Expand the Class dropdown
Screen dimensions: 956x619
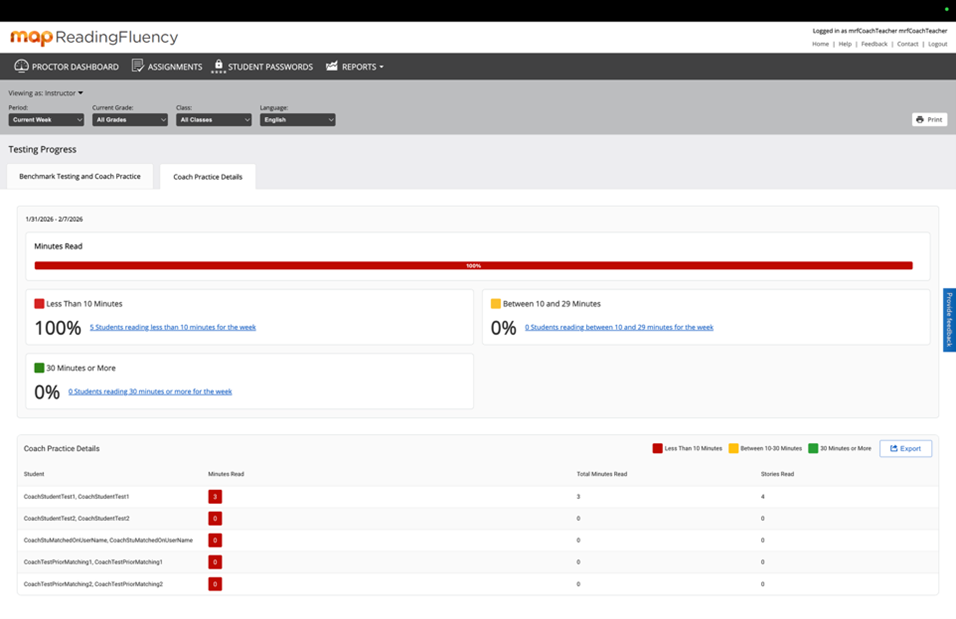pyautogui.click(x=214, y=120)
